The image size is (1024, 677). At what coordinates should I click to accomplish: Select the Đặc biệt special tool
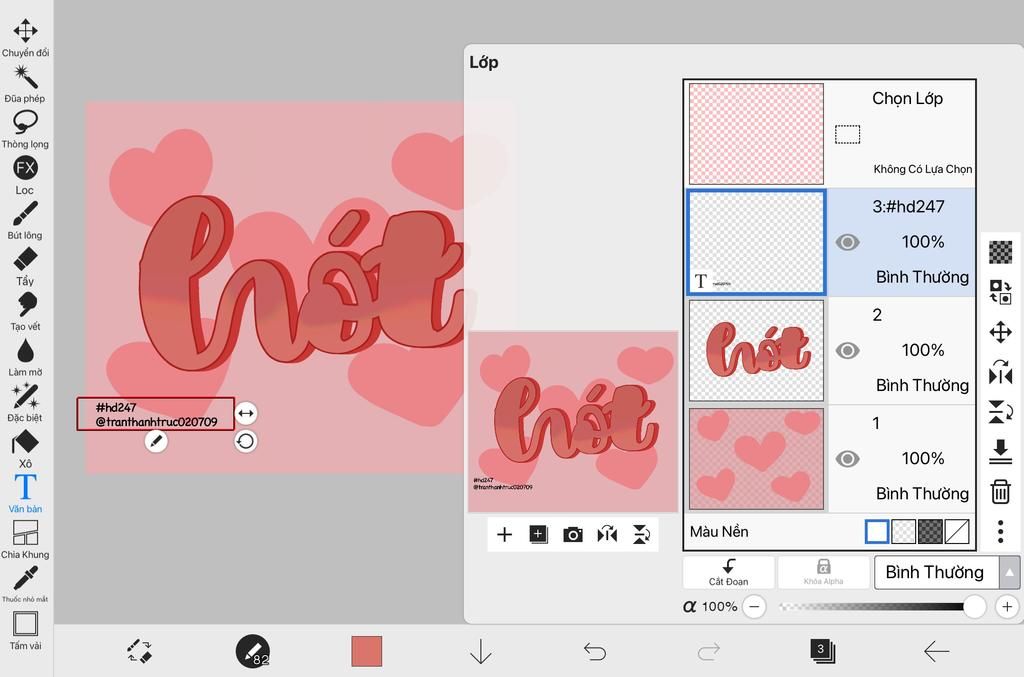click(x=25, y=403)
